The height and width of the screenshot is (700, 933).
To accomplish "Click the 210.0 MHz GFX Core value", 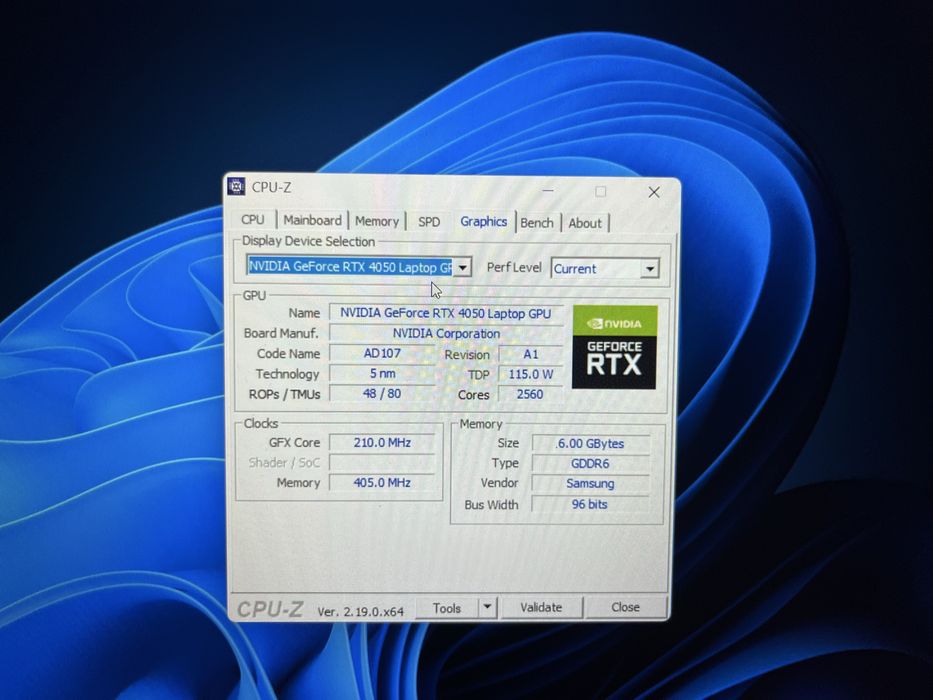I will click(x=382, y=442).
